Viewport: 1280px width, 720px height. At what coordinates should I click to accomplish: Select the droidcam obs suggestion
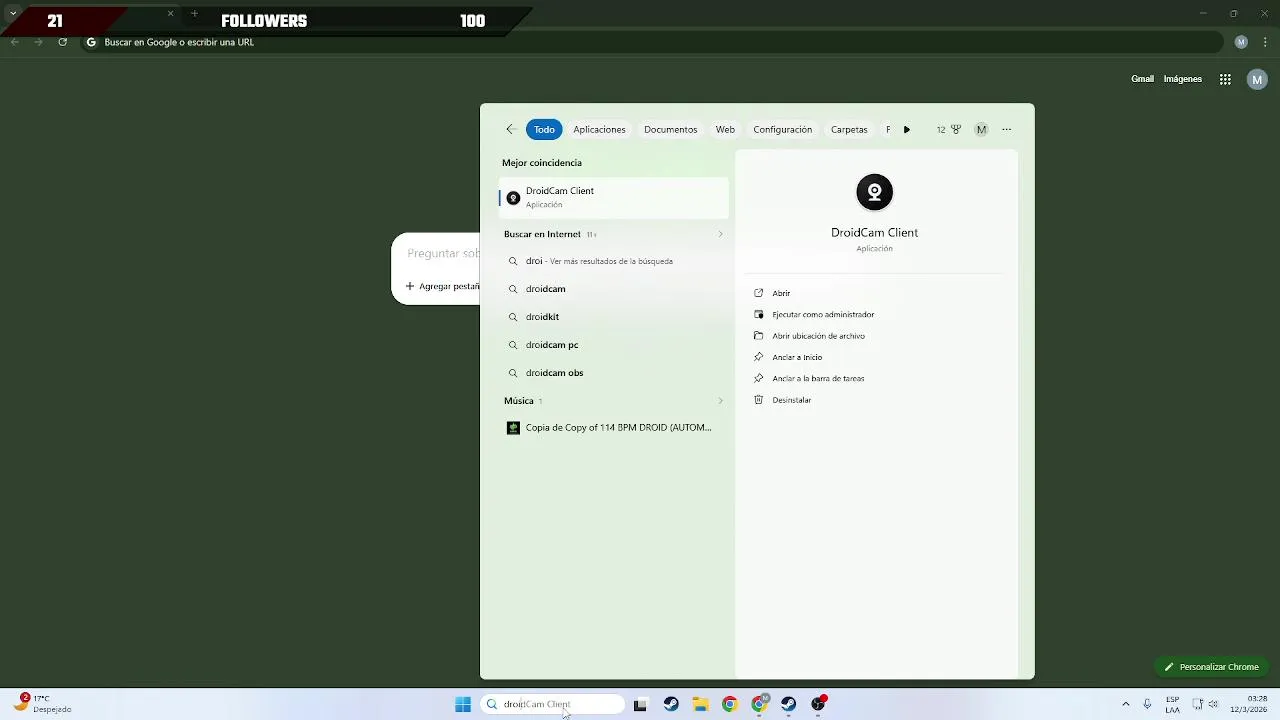pyautogui.click(x=614, y=373)
